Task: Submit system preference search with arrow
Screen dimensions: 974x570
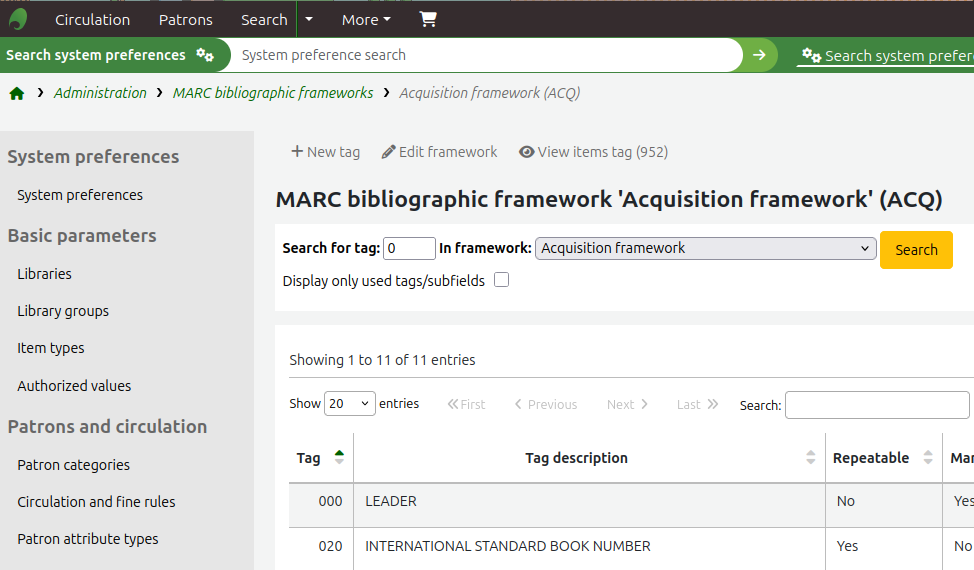Action: tap(760, 55)
